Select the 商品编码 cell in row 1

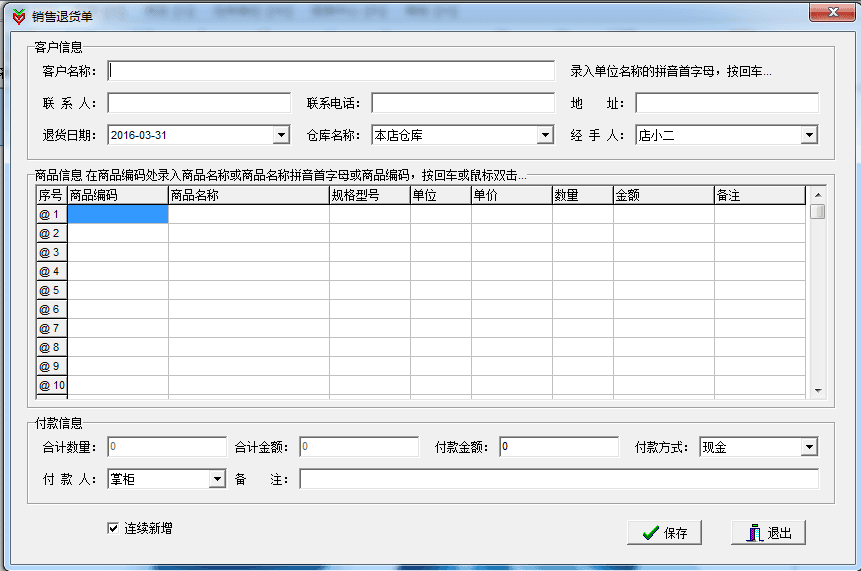pos(117,214)
